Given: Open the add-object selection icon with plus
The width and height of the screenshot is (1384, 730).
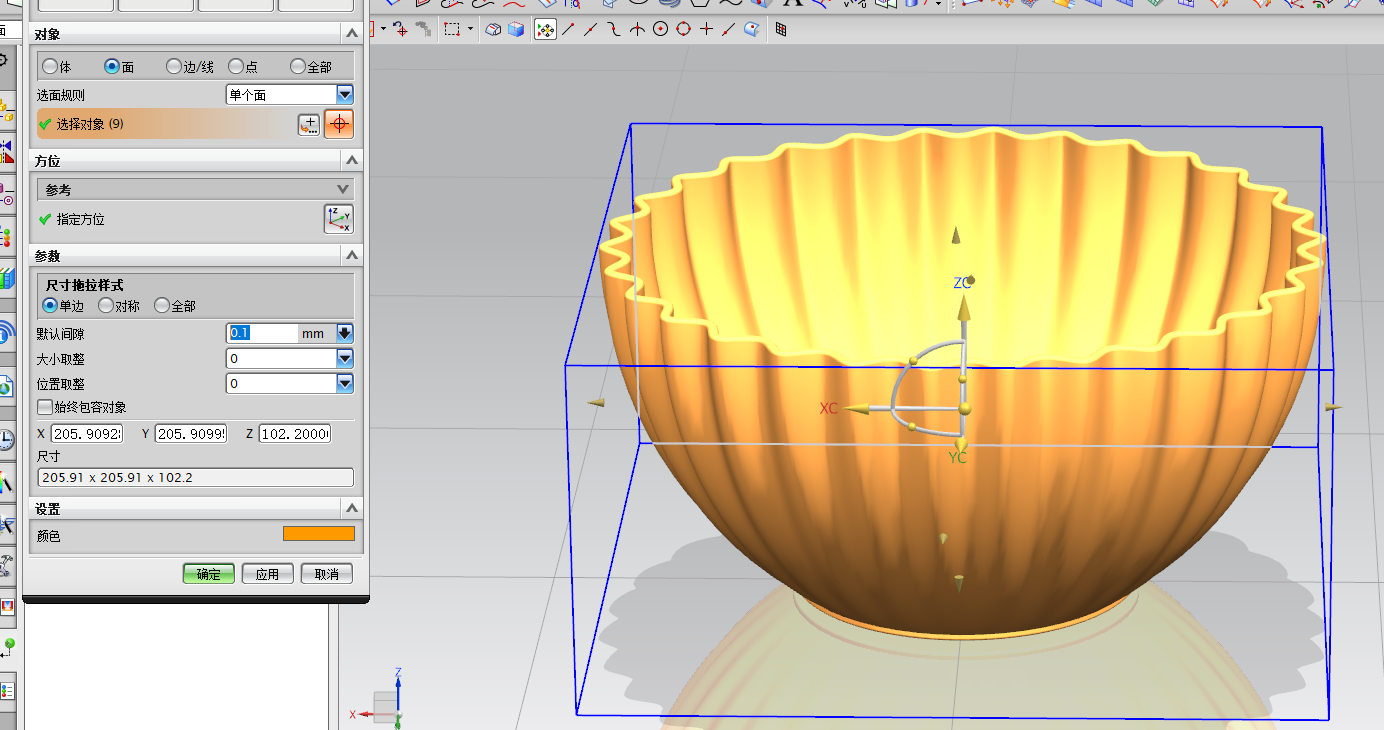Looking at the screenshot, I should (x=309, y=124).
